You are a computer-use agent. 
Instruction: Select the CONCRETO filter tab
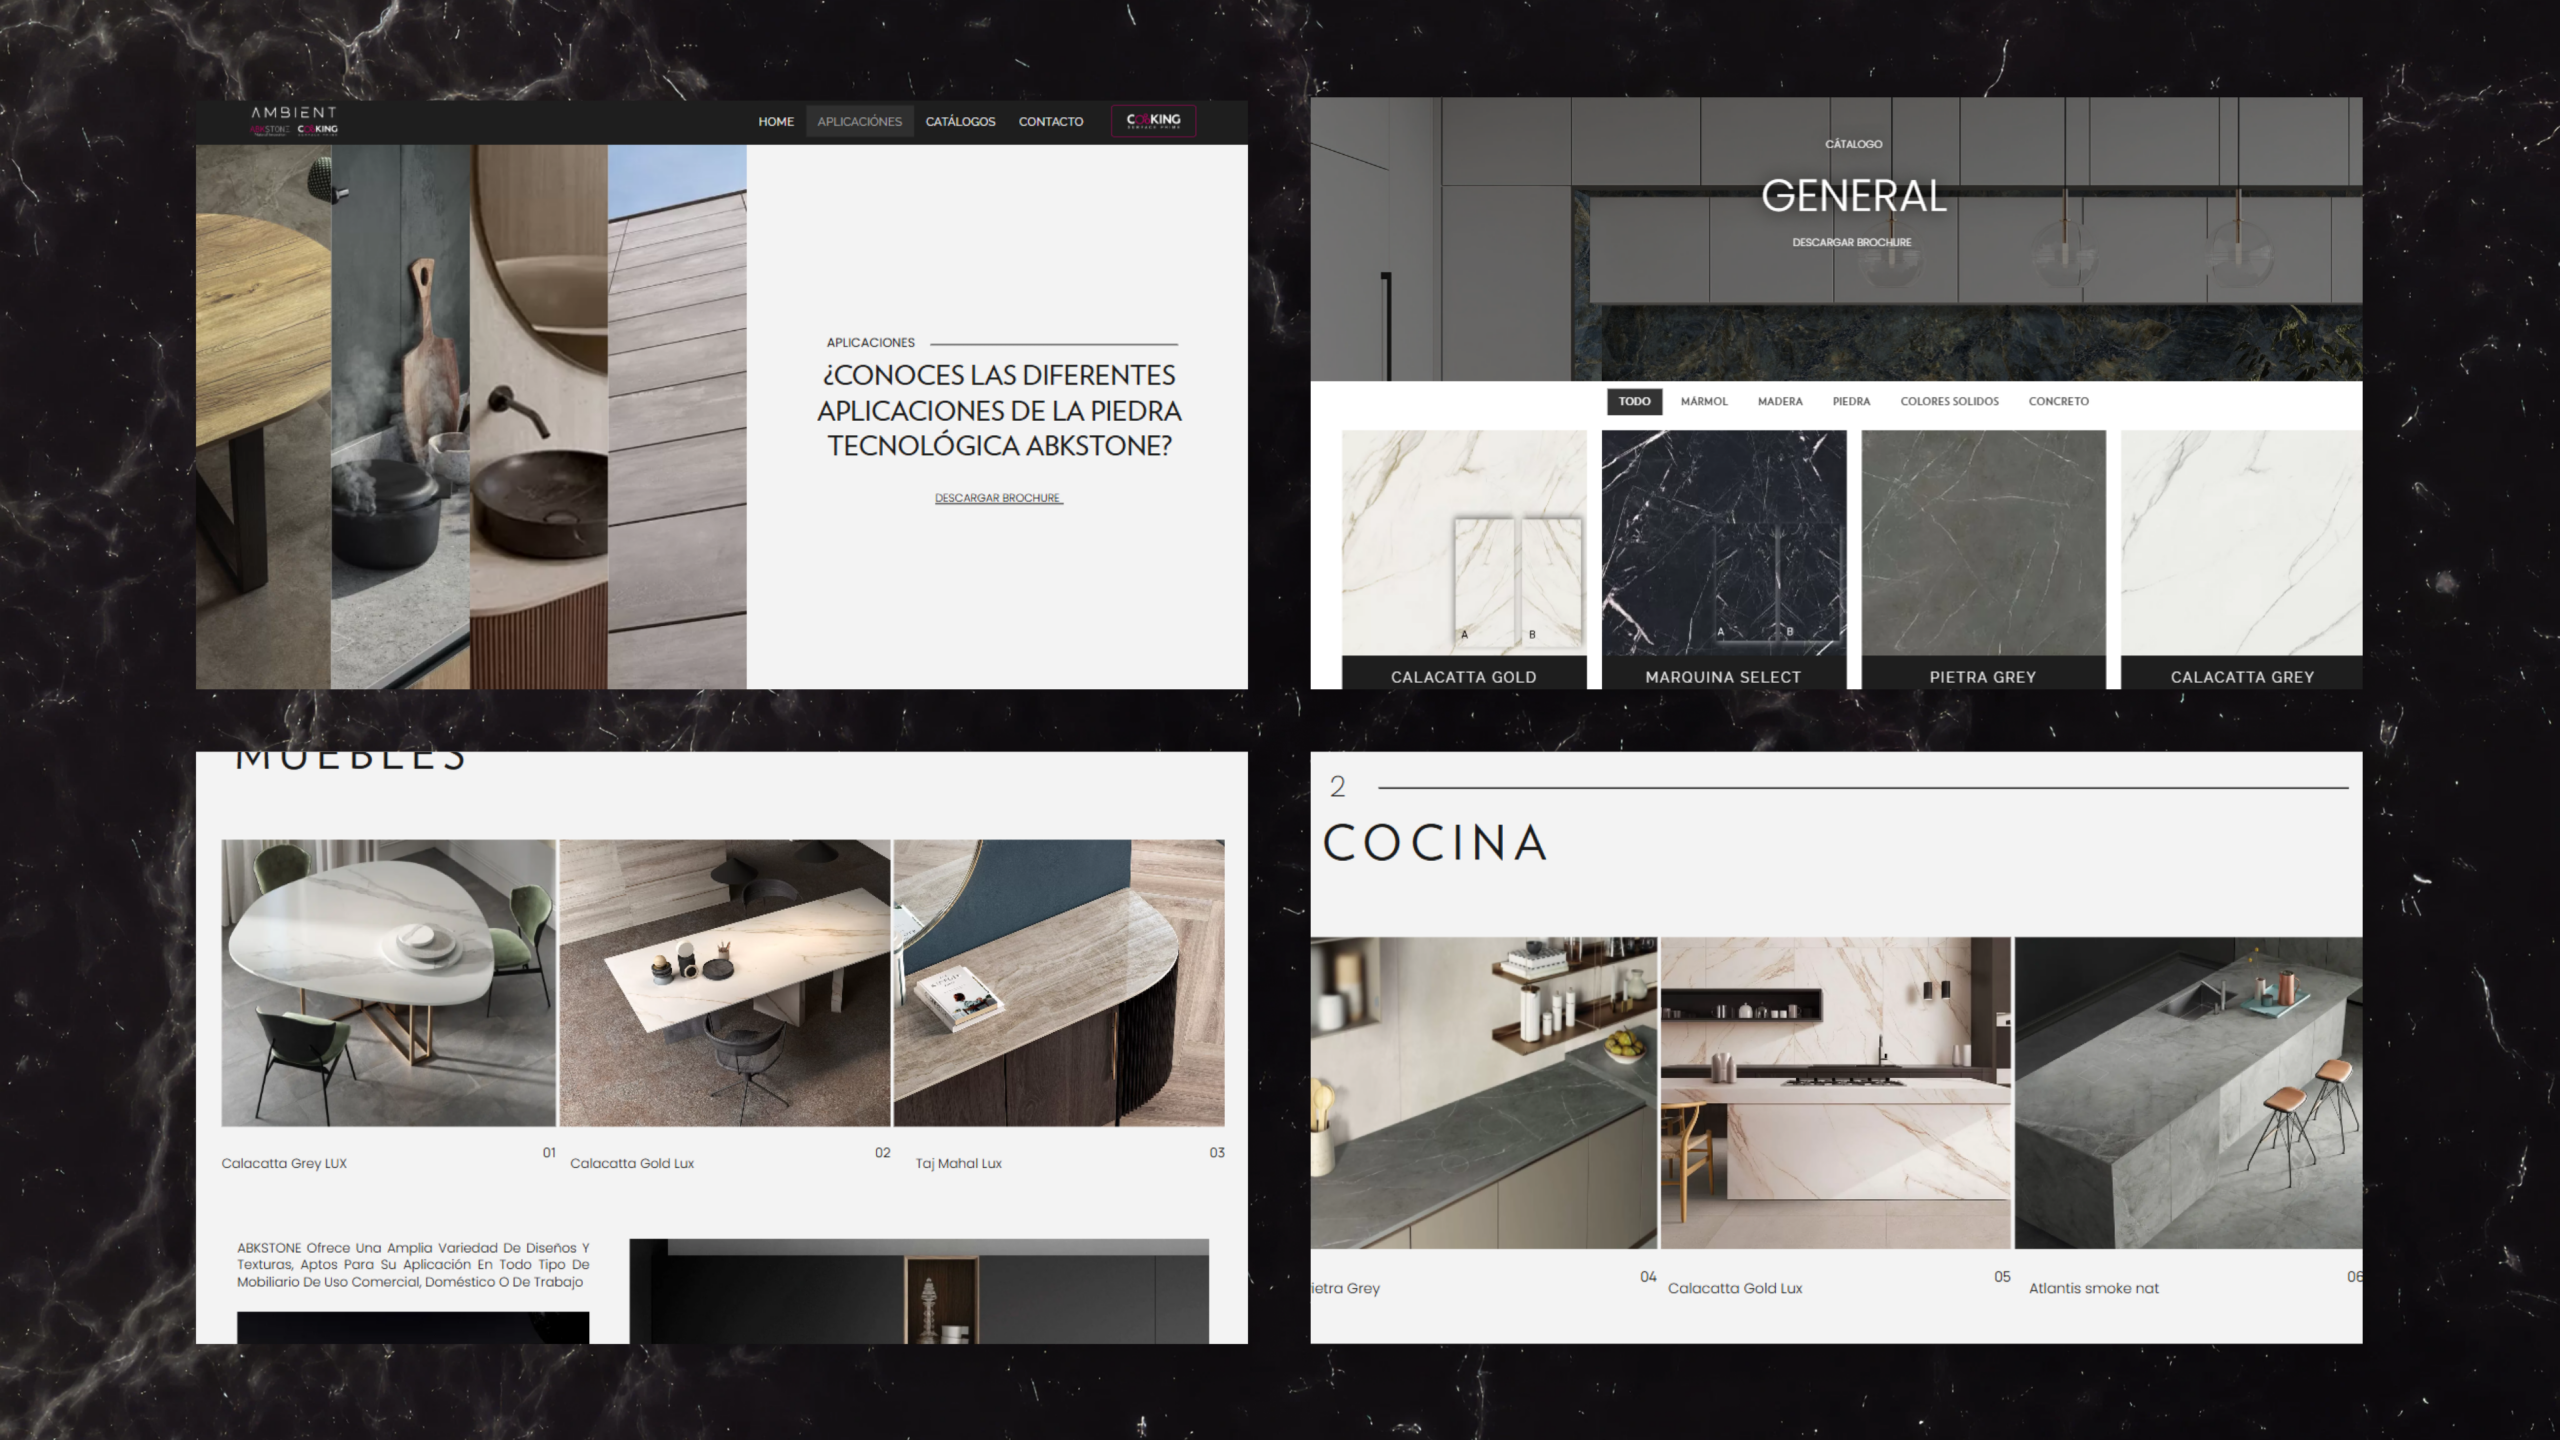2058,402
